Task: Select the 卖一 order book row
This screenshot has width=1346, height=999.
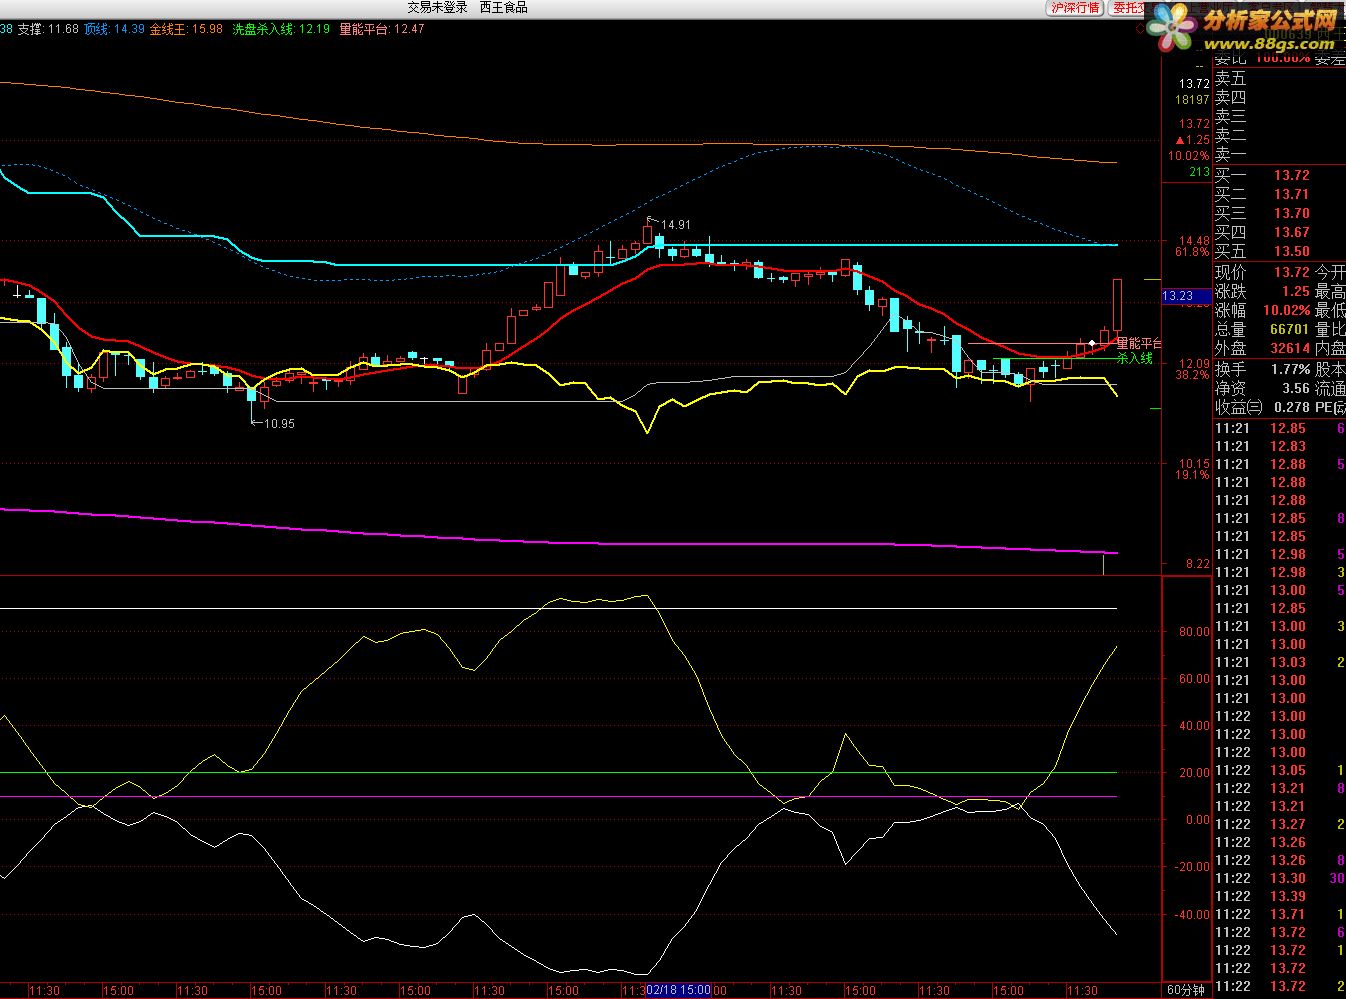Action: [x=1279, y=154]
